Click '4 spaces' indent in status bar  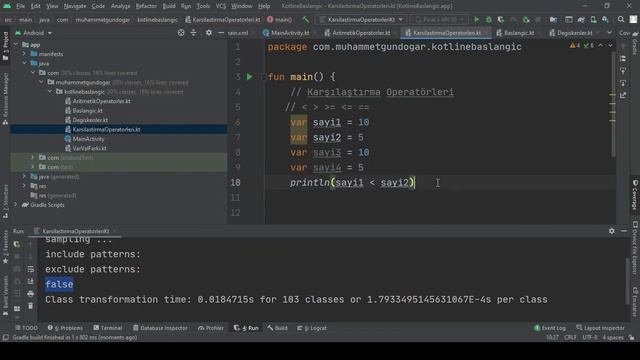(613, 338)
